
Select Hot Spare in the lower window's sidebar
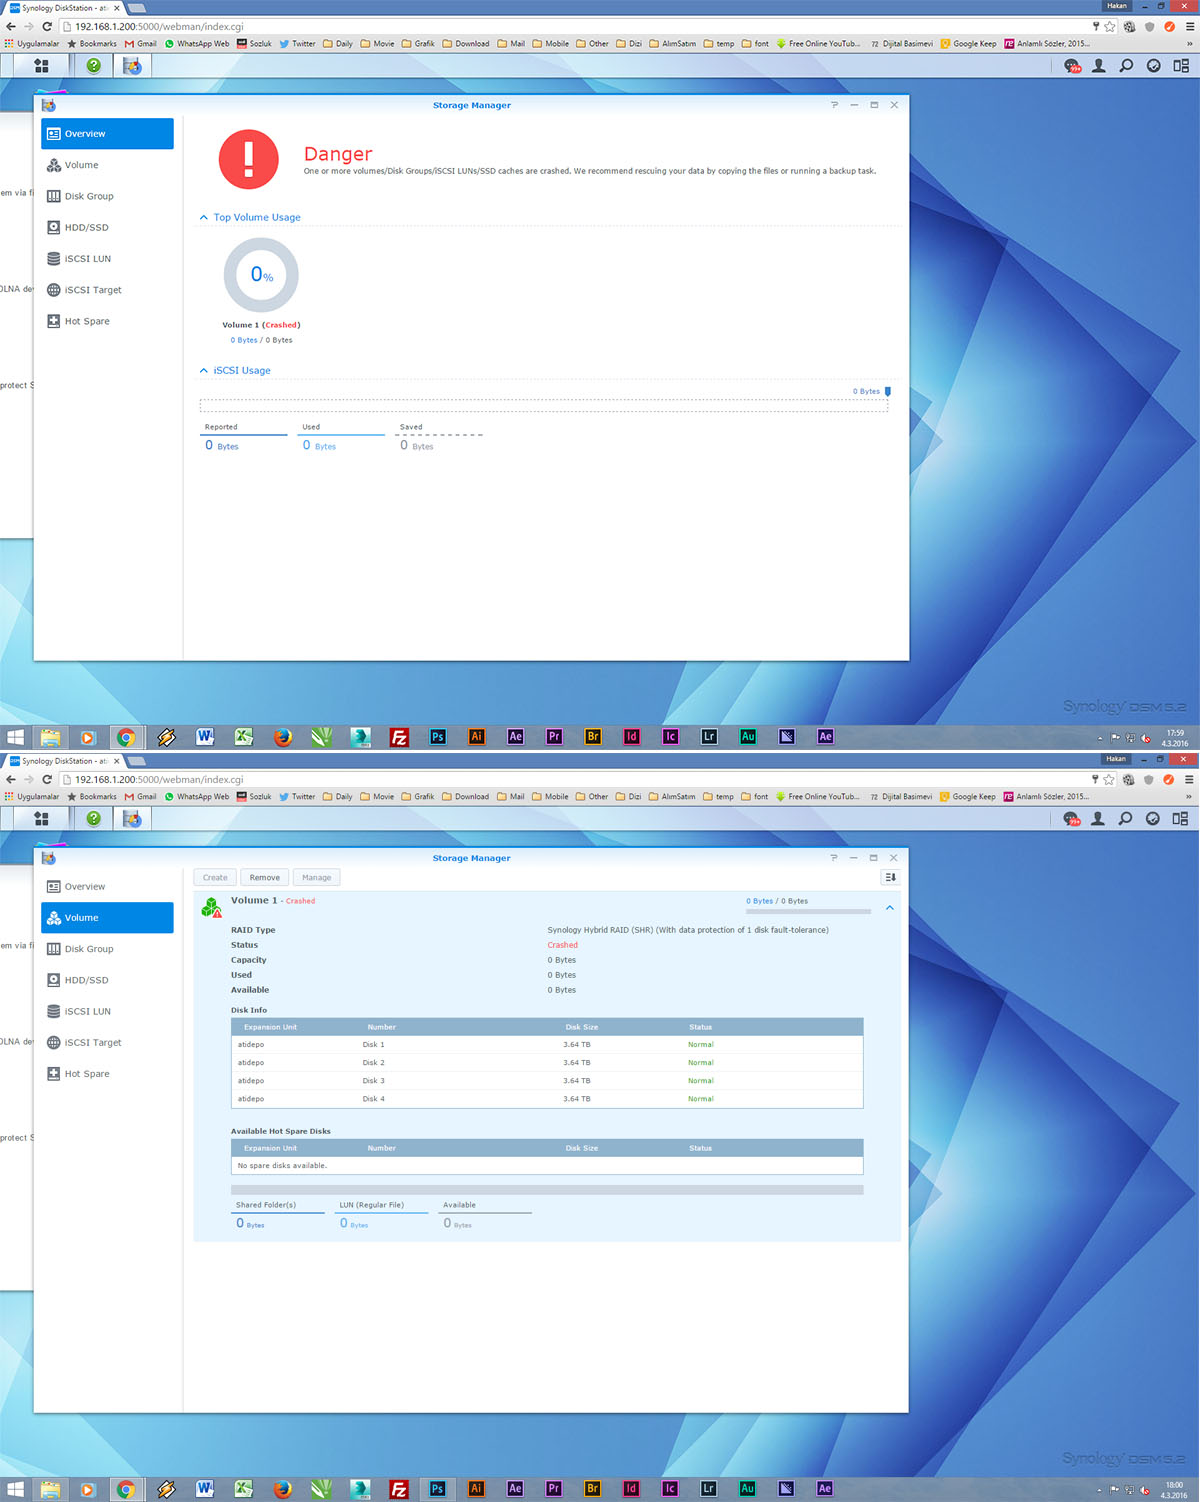87,1074
